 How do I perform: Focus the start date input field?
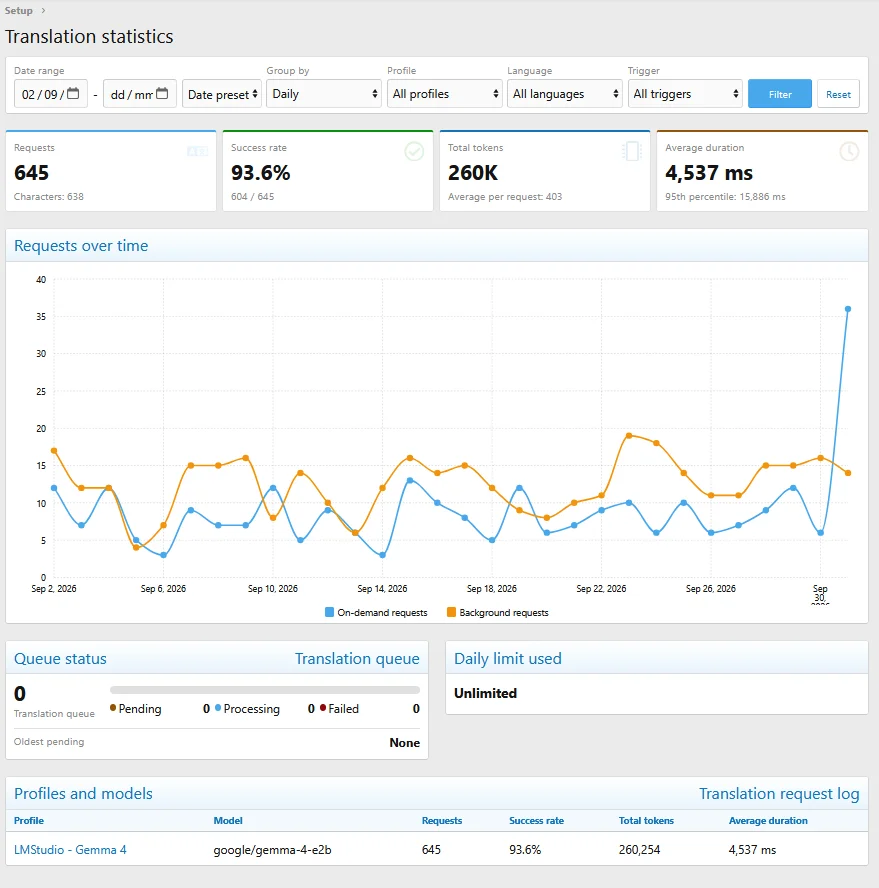click(x=50, y=94)
